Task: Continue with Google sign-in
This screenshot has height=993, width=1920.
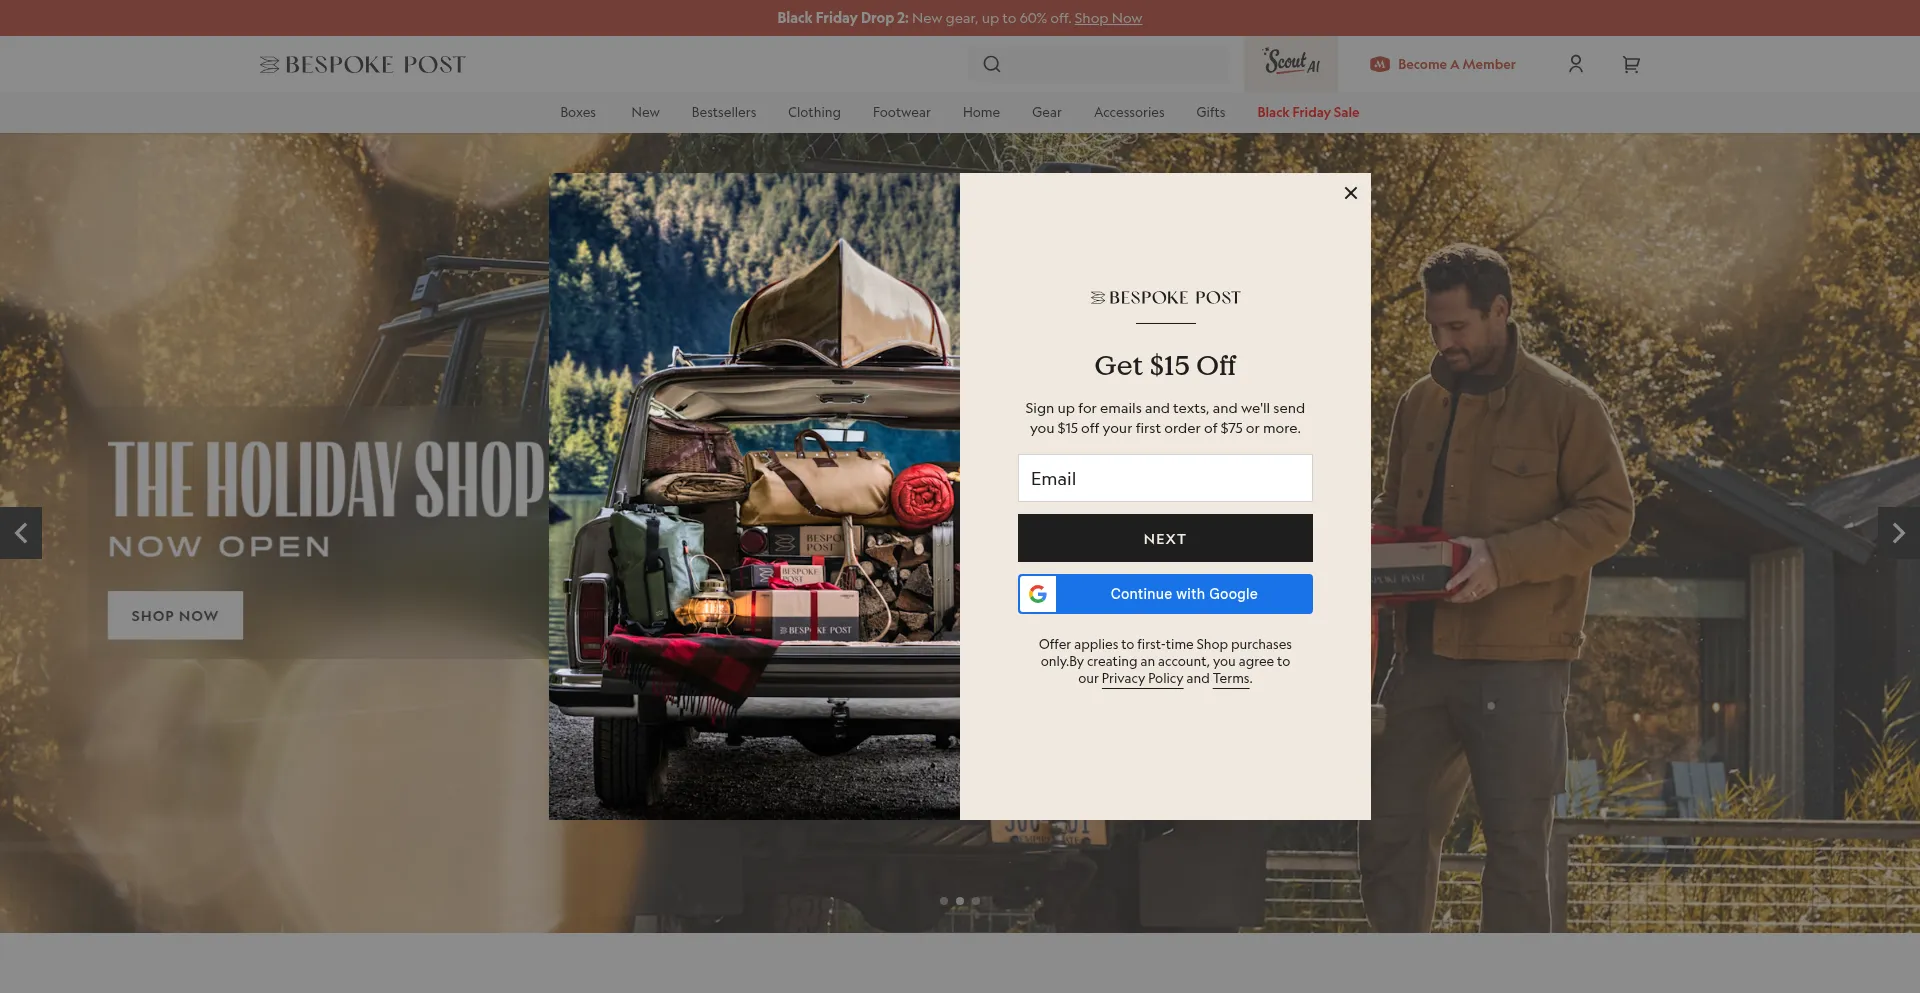Action: pos(1165,594)
